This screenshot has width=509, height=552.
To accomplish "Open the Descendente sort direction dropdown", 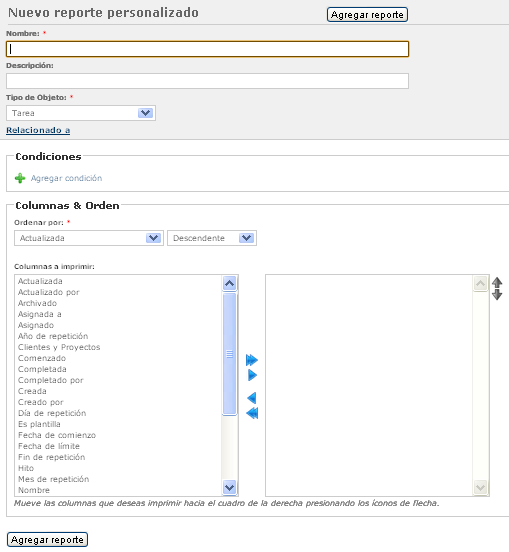I will (212, 238).
